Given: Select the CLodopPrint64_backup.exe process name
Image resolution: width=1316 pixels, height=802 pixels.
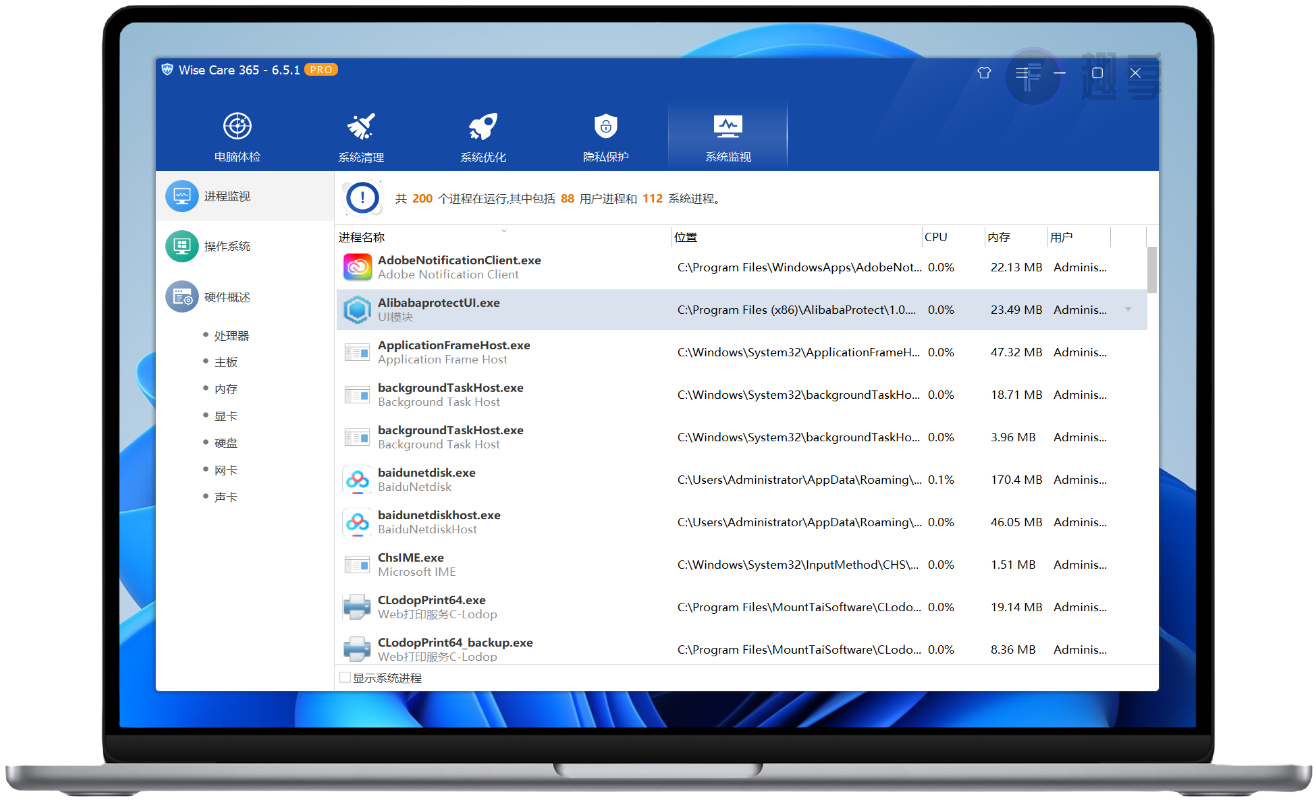Looking at the screenshot, I should [455, 643].
